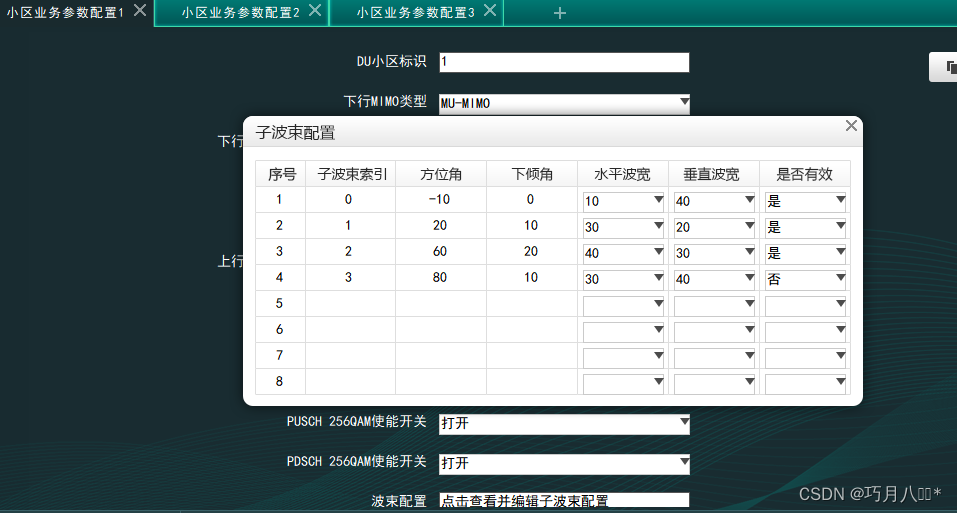The height and width of the screenshot is (513, 957).
Task: Open empty 水平波宽 dropdown in row 8
Action: click(623, 383)
